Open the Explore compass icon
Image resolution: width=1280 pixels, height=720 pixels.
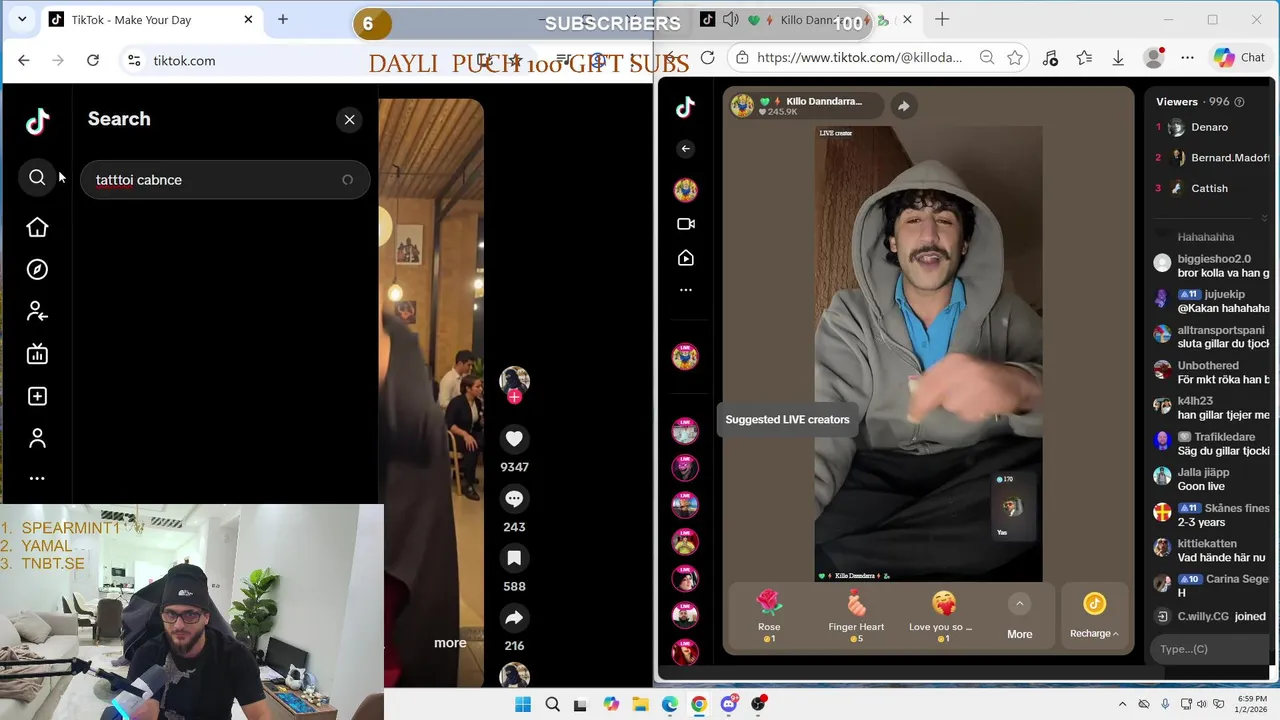tap(37, 270)
